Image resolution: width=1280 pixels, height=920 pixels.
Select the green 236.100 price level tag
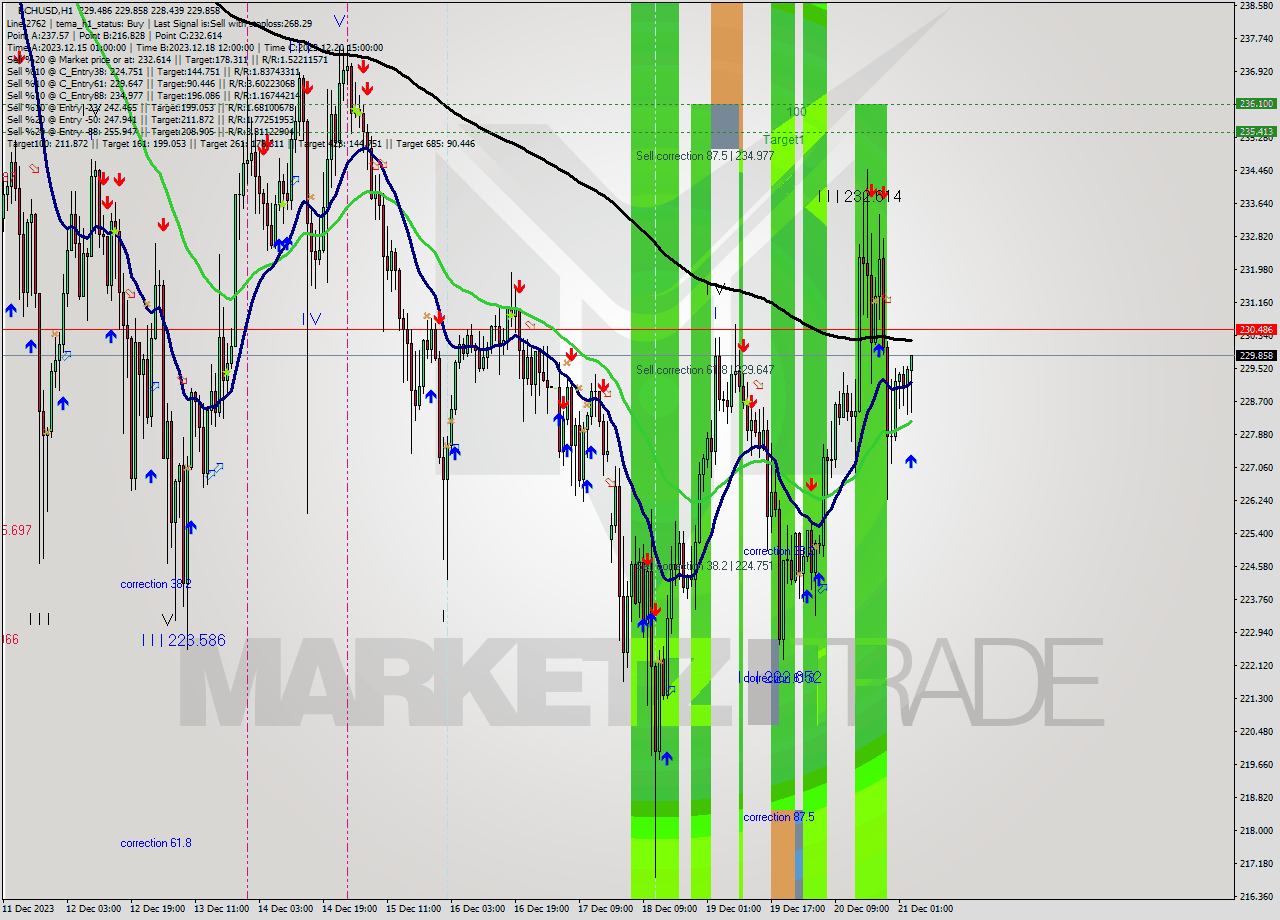(1256, 103)
